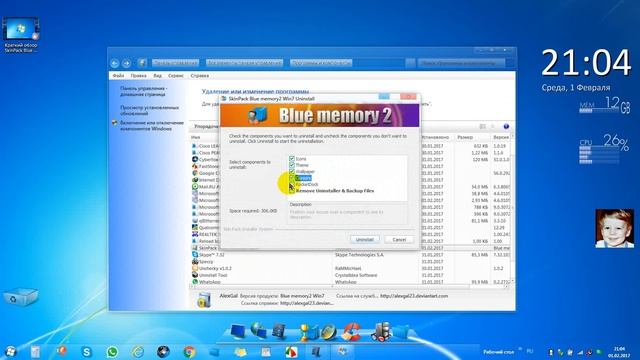Open the yellow folder icon in the taskbar
Screen dimensions: 640x360
[x=240, y=351]
